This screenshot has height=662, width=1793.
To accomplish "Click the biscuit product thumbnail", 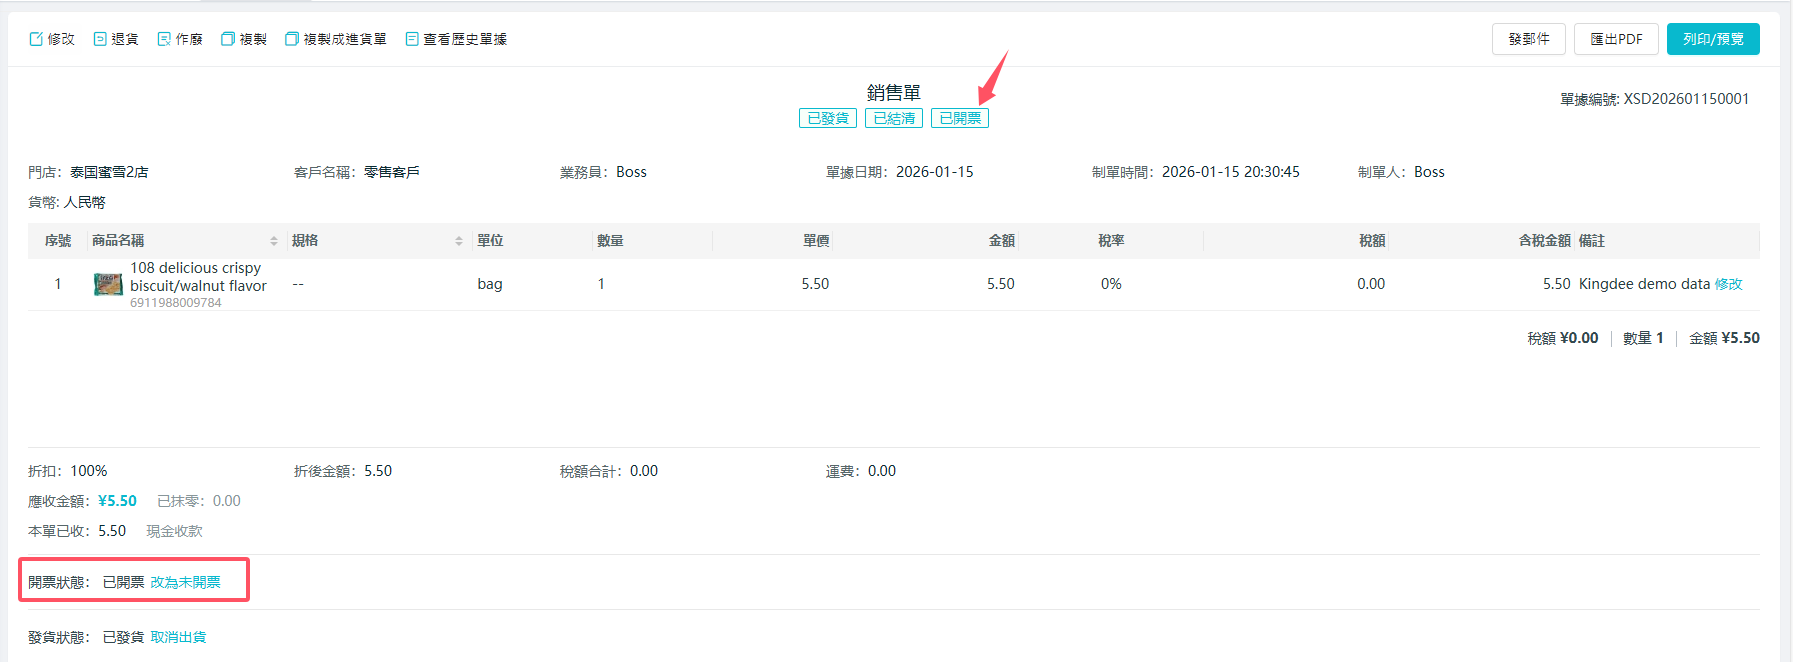I will tap(108, 284).
